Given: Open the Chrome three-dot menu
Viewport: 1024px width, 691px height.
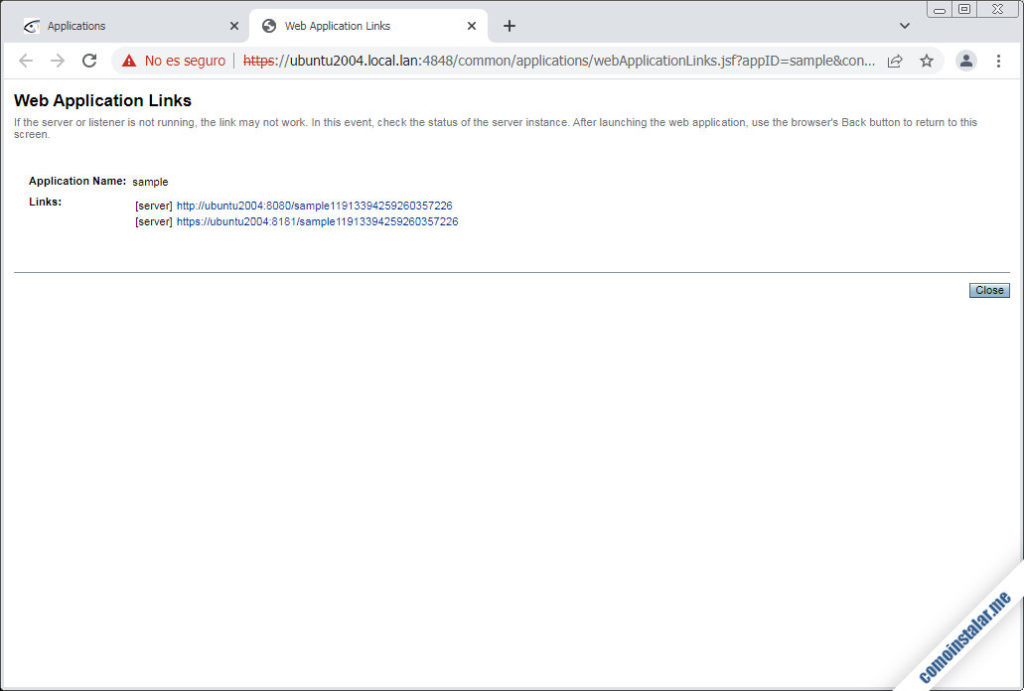Looking at the screenshot, I should pos(998,61).
